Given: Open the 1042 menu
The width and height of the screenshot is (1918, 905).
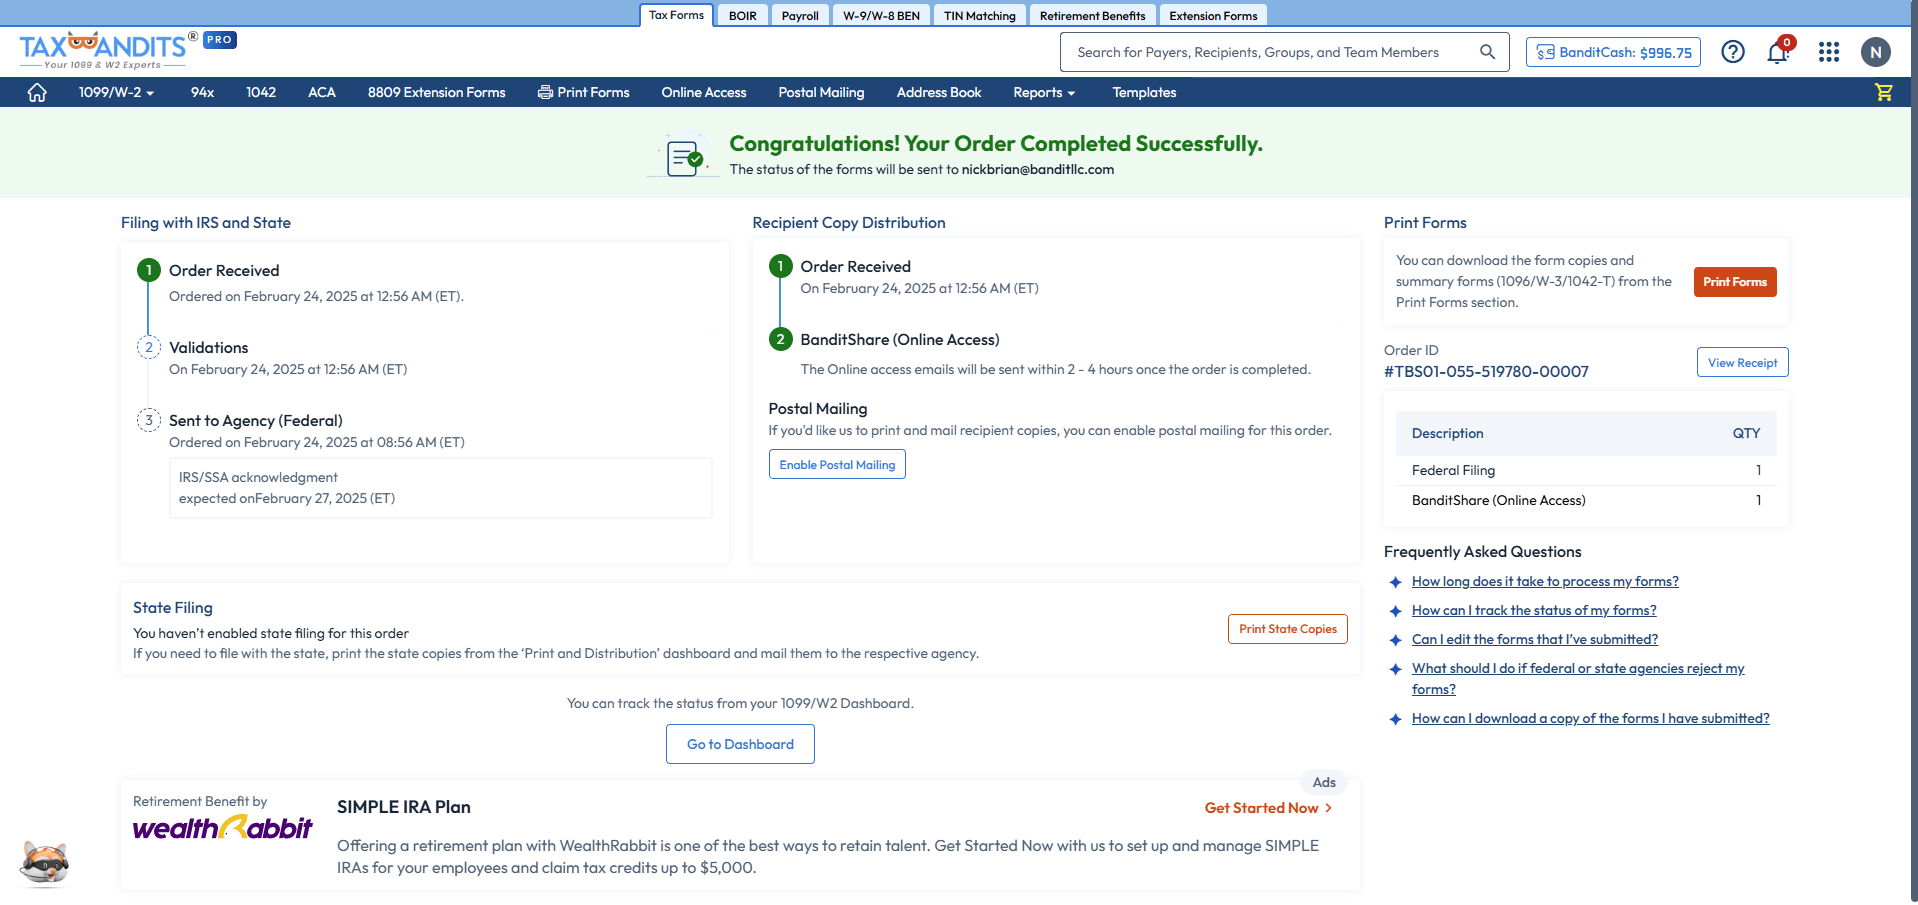Looking at the screenshot, I should point(261,92).
